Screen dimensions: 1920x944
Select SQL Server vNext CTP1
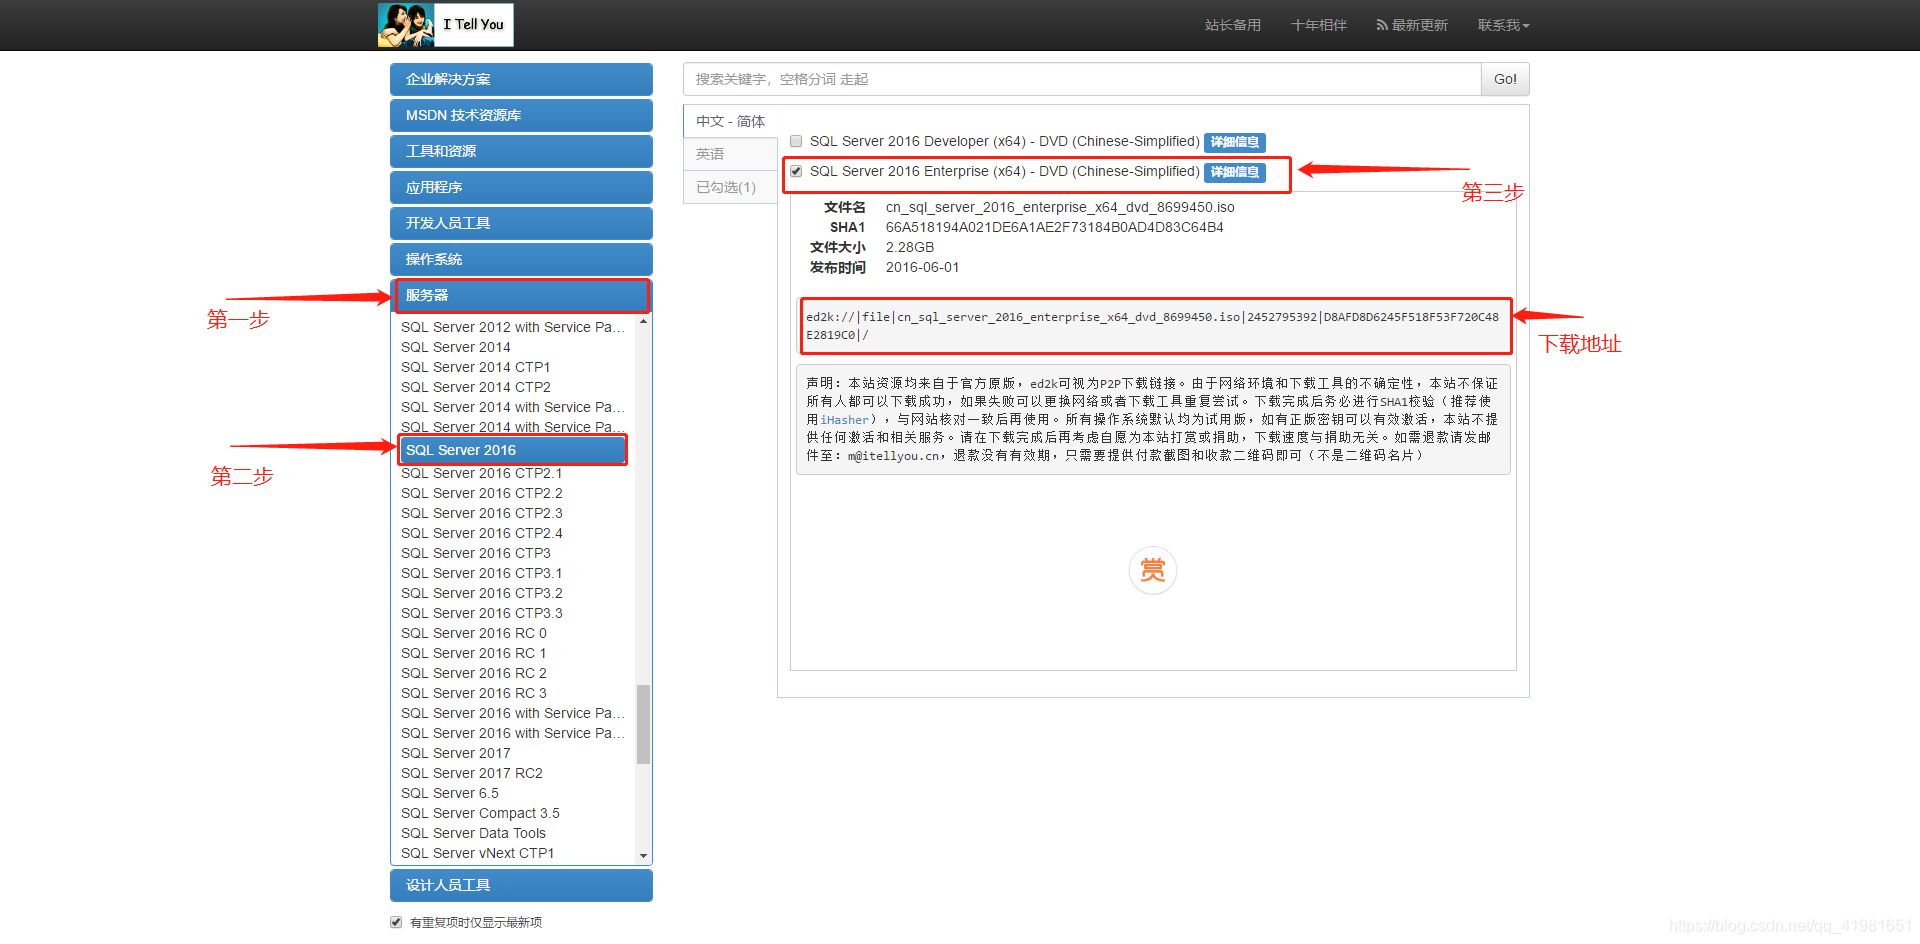coord(478,853)
